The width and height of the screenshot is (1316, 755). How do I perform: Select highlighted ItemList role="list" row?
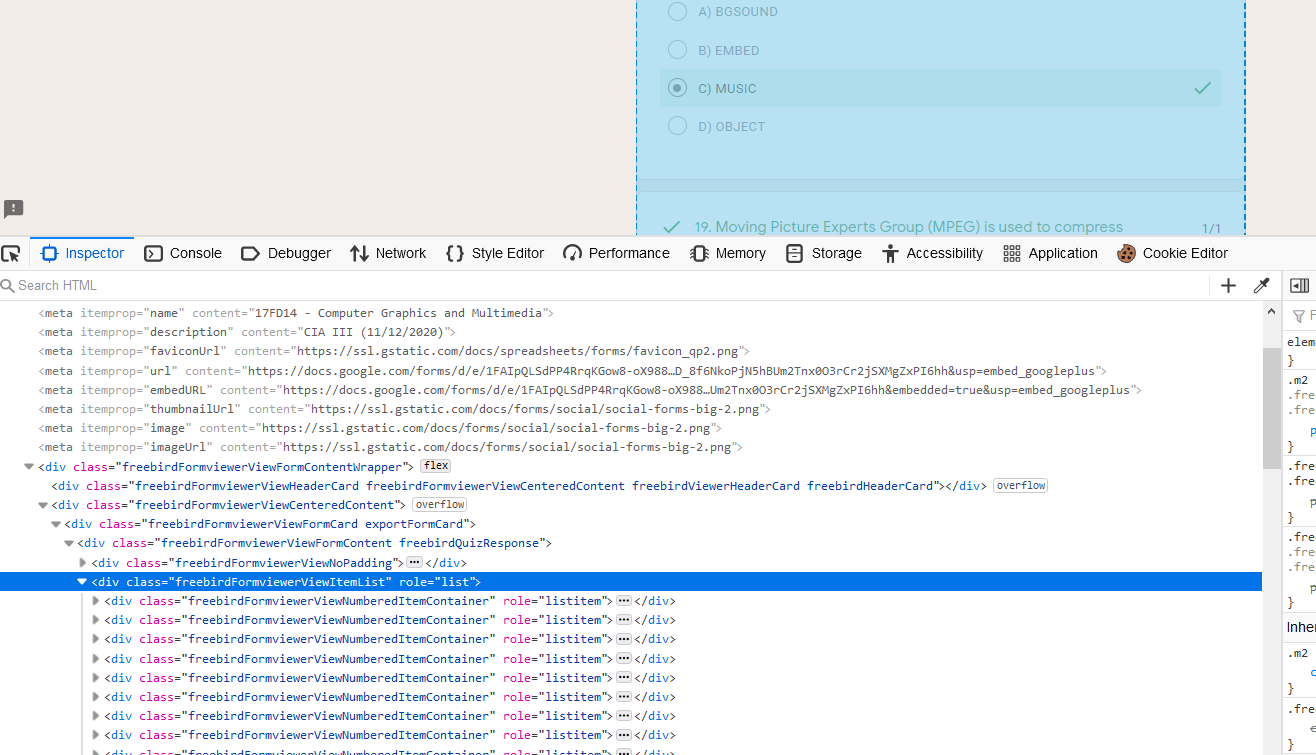[631, 582]
